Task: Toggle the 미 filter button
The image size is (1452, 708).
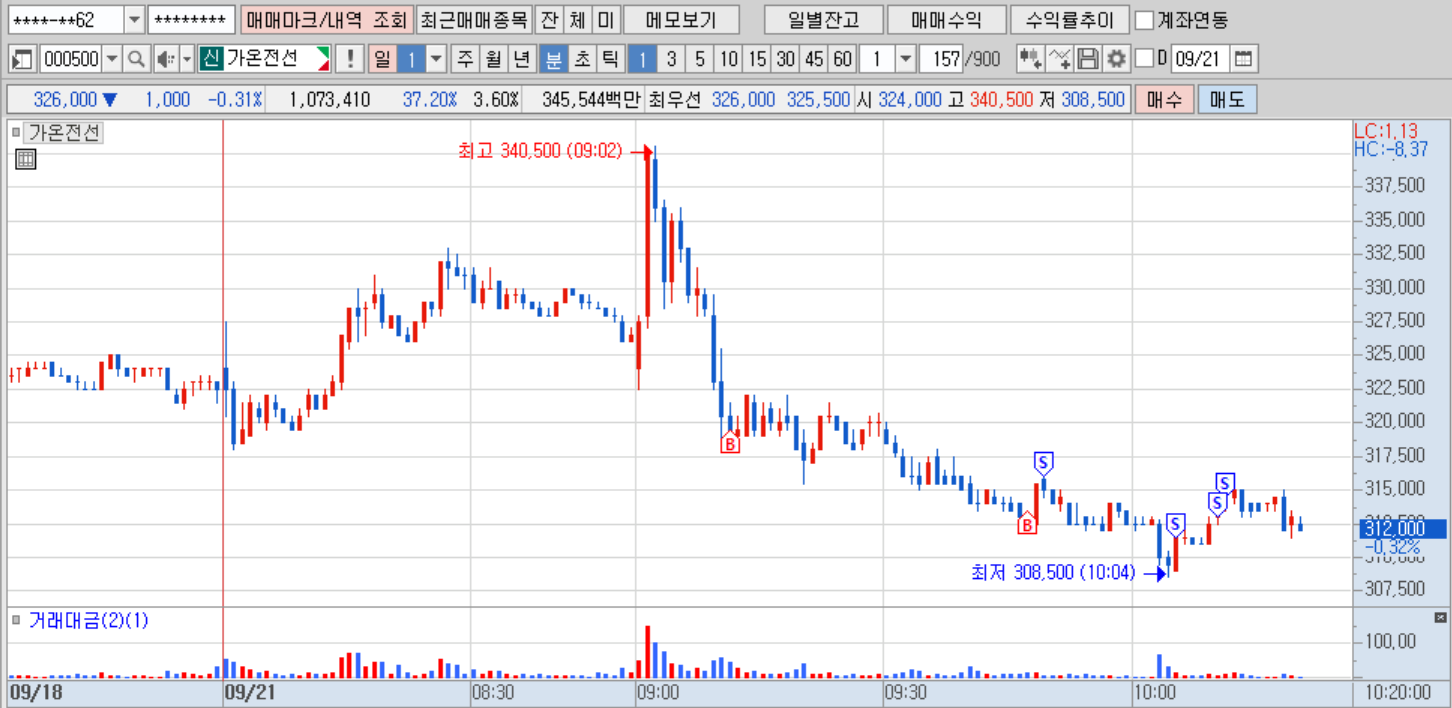Action: tap(606, 20)
